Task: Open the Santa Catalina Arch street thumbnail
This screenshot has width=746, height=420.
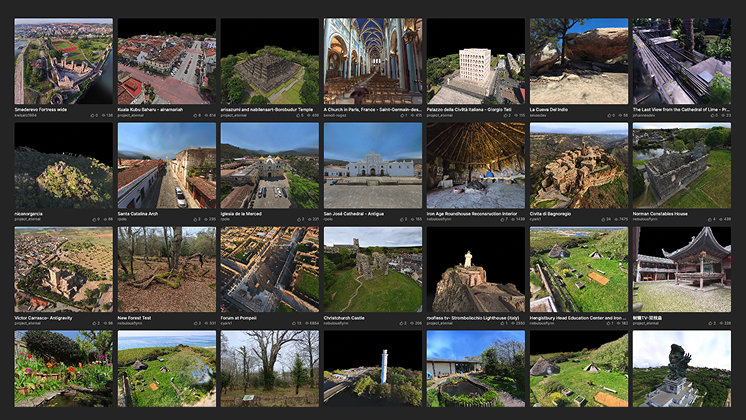Action: [167, 166]
